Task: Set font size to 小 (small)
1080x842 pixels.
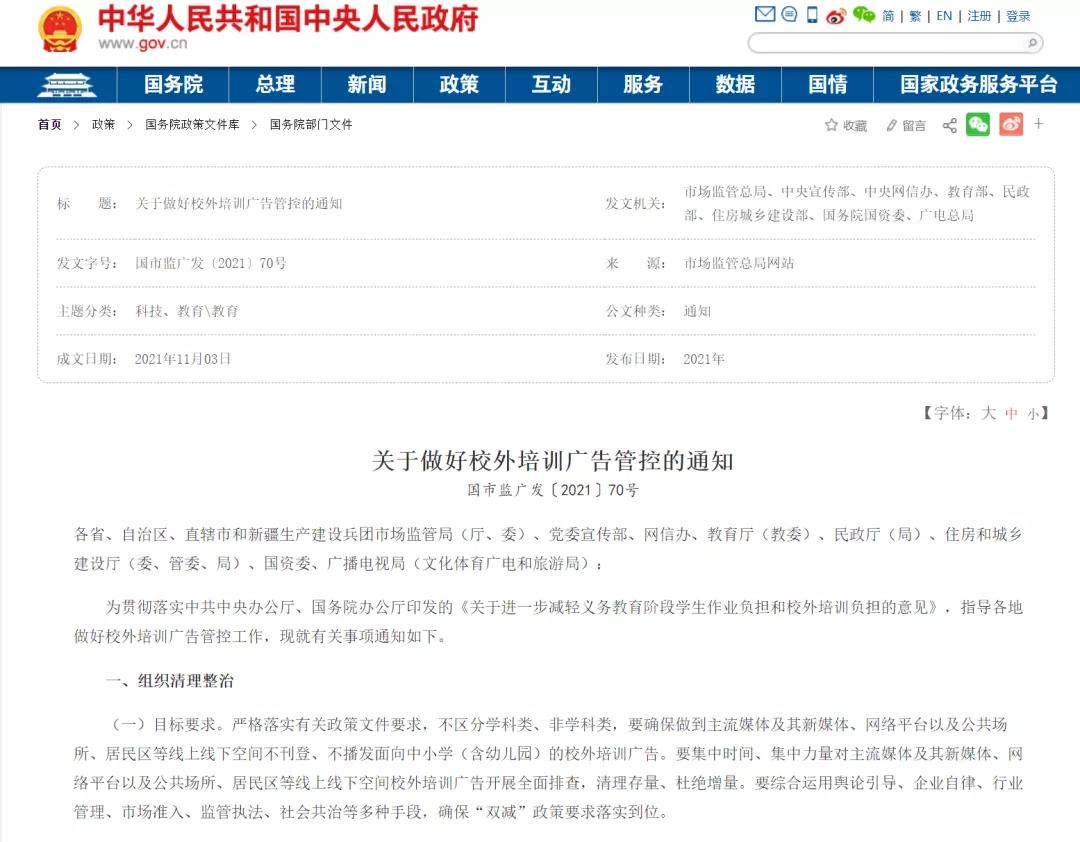Action: pyautogui.click(x=1033, y=413)
